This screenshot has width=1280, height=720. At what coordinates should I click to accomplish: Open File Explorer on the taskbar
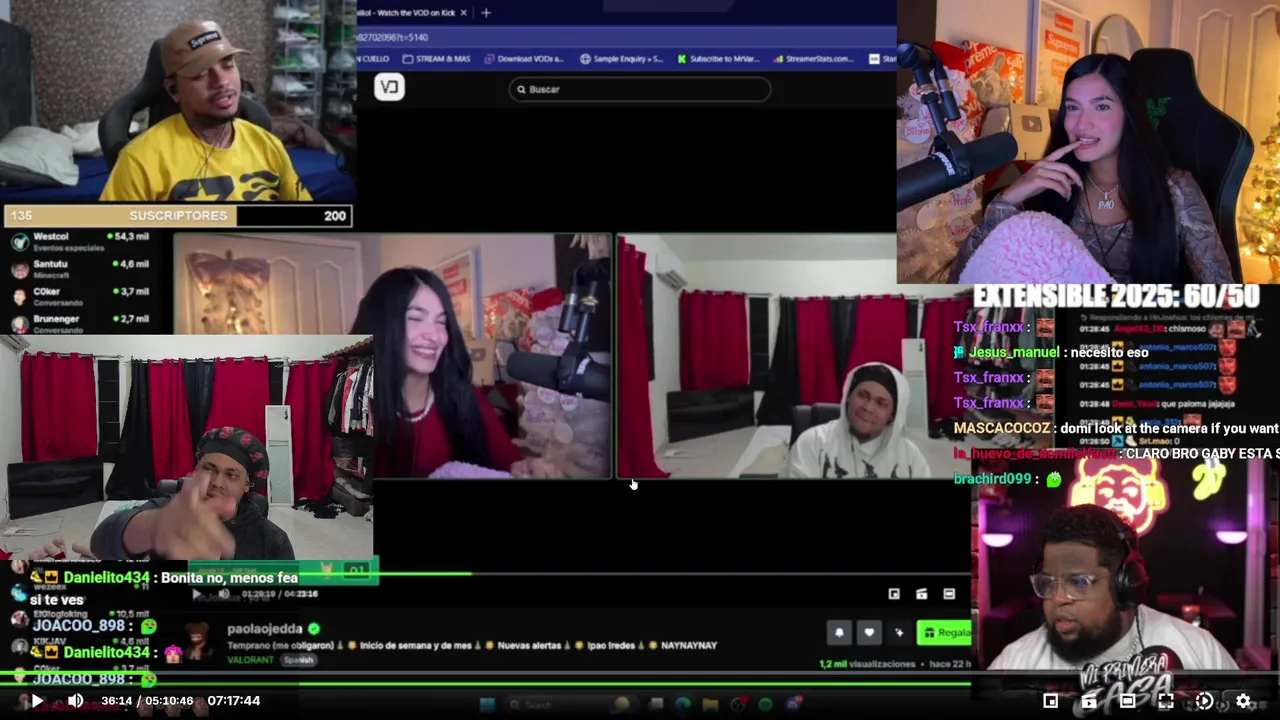tap(710, 705)
